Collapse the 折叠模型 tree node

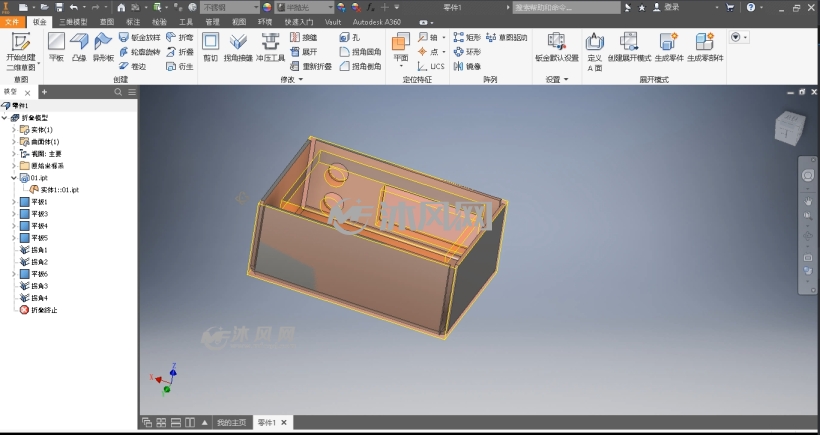(5, 118)
